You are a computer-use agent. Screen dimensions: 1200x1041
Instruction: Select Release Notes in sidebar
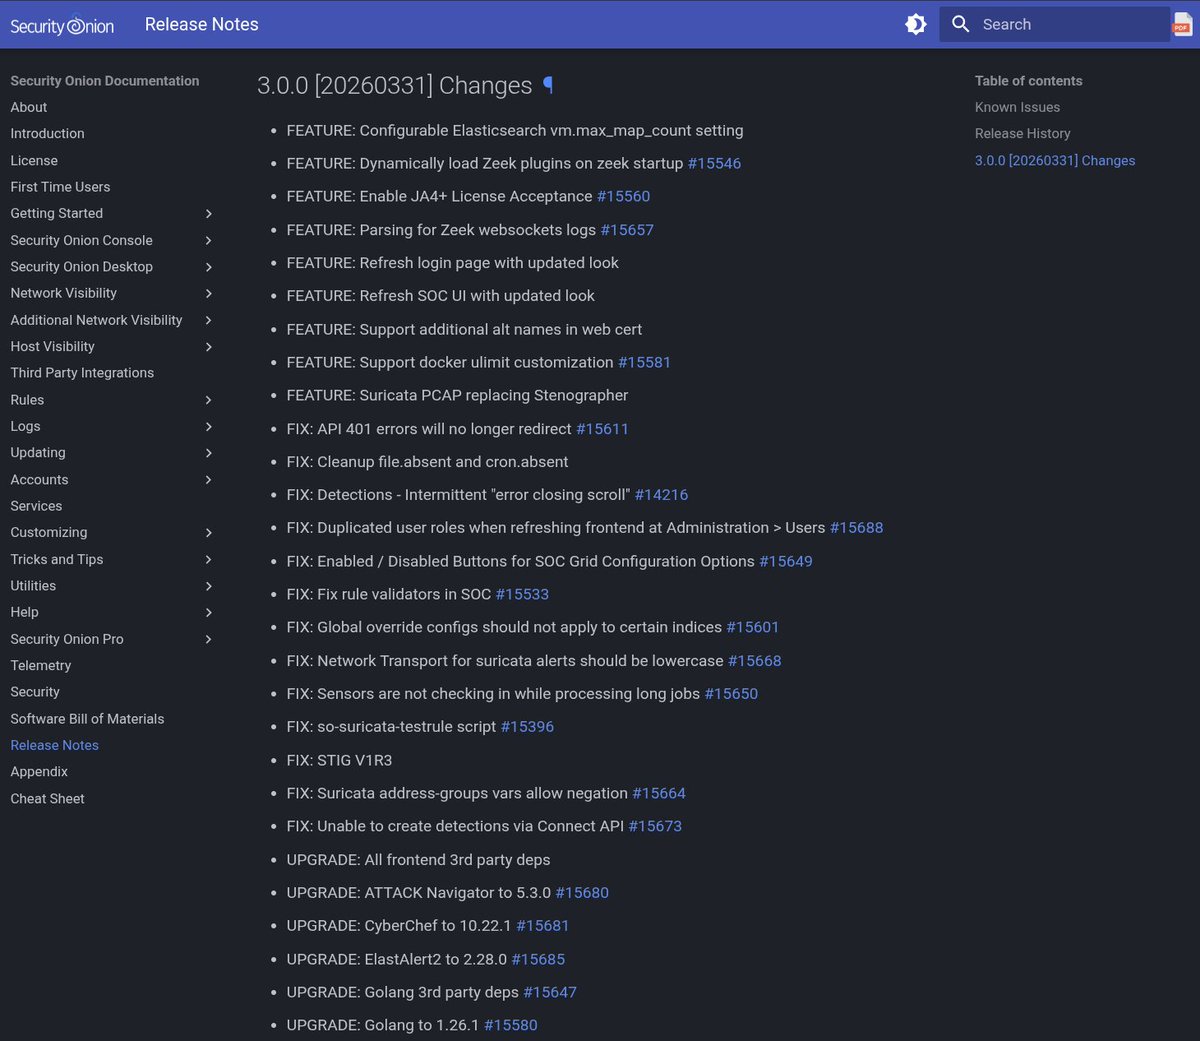pos(54,745)
